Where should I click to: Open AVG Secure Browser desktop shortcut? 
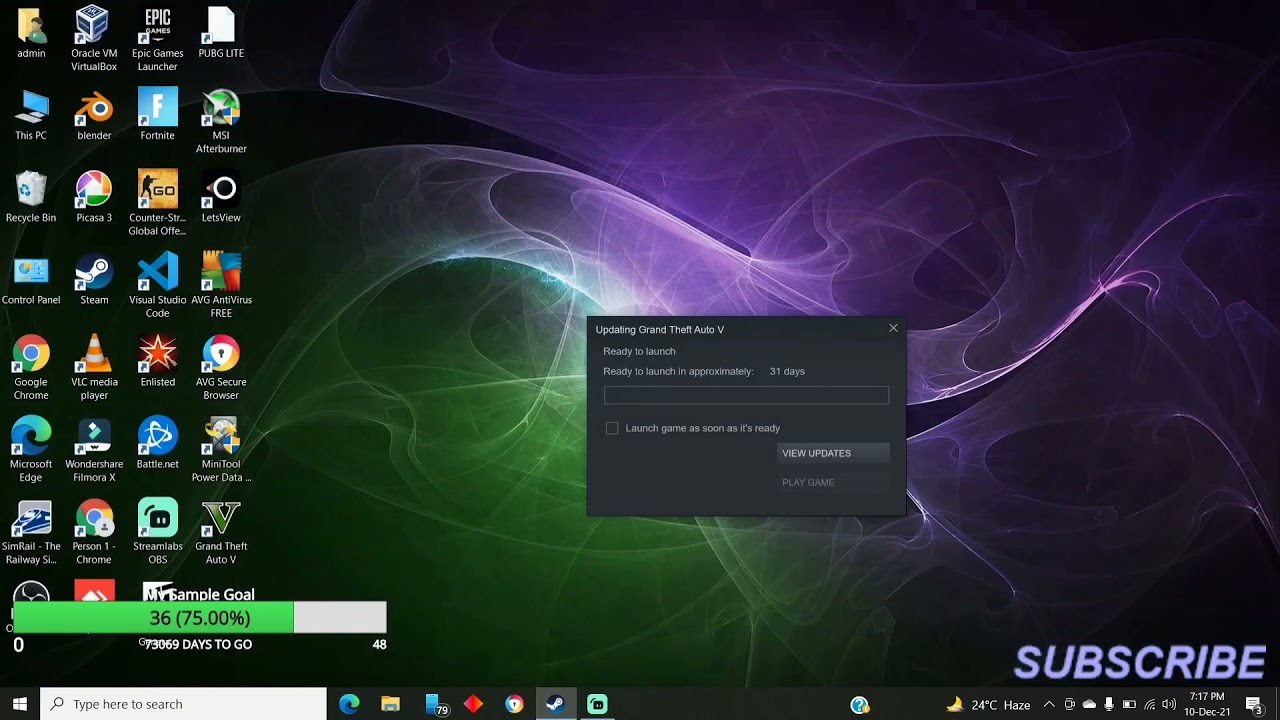(221, 367)
